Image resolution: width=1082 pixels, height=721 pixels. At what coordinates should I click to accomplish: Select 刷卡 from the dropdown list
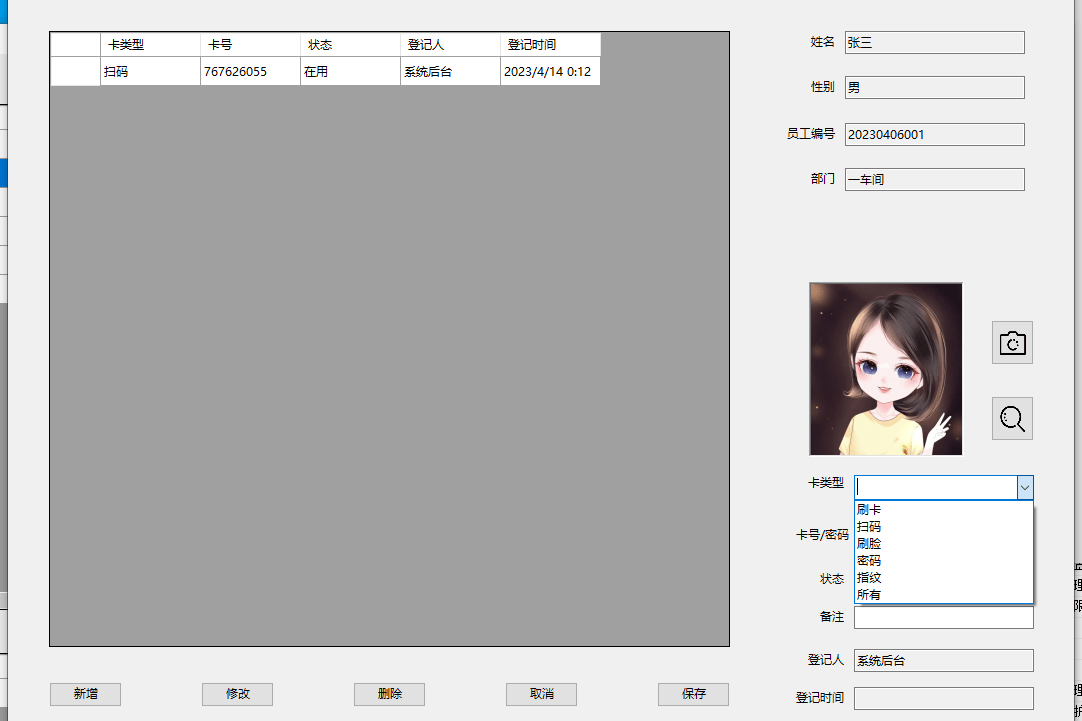tap(869, 510)
